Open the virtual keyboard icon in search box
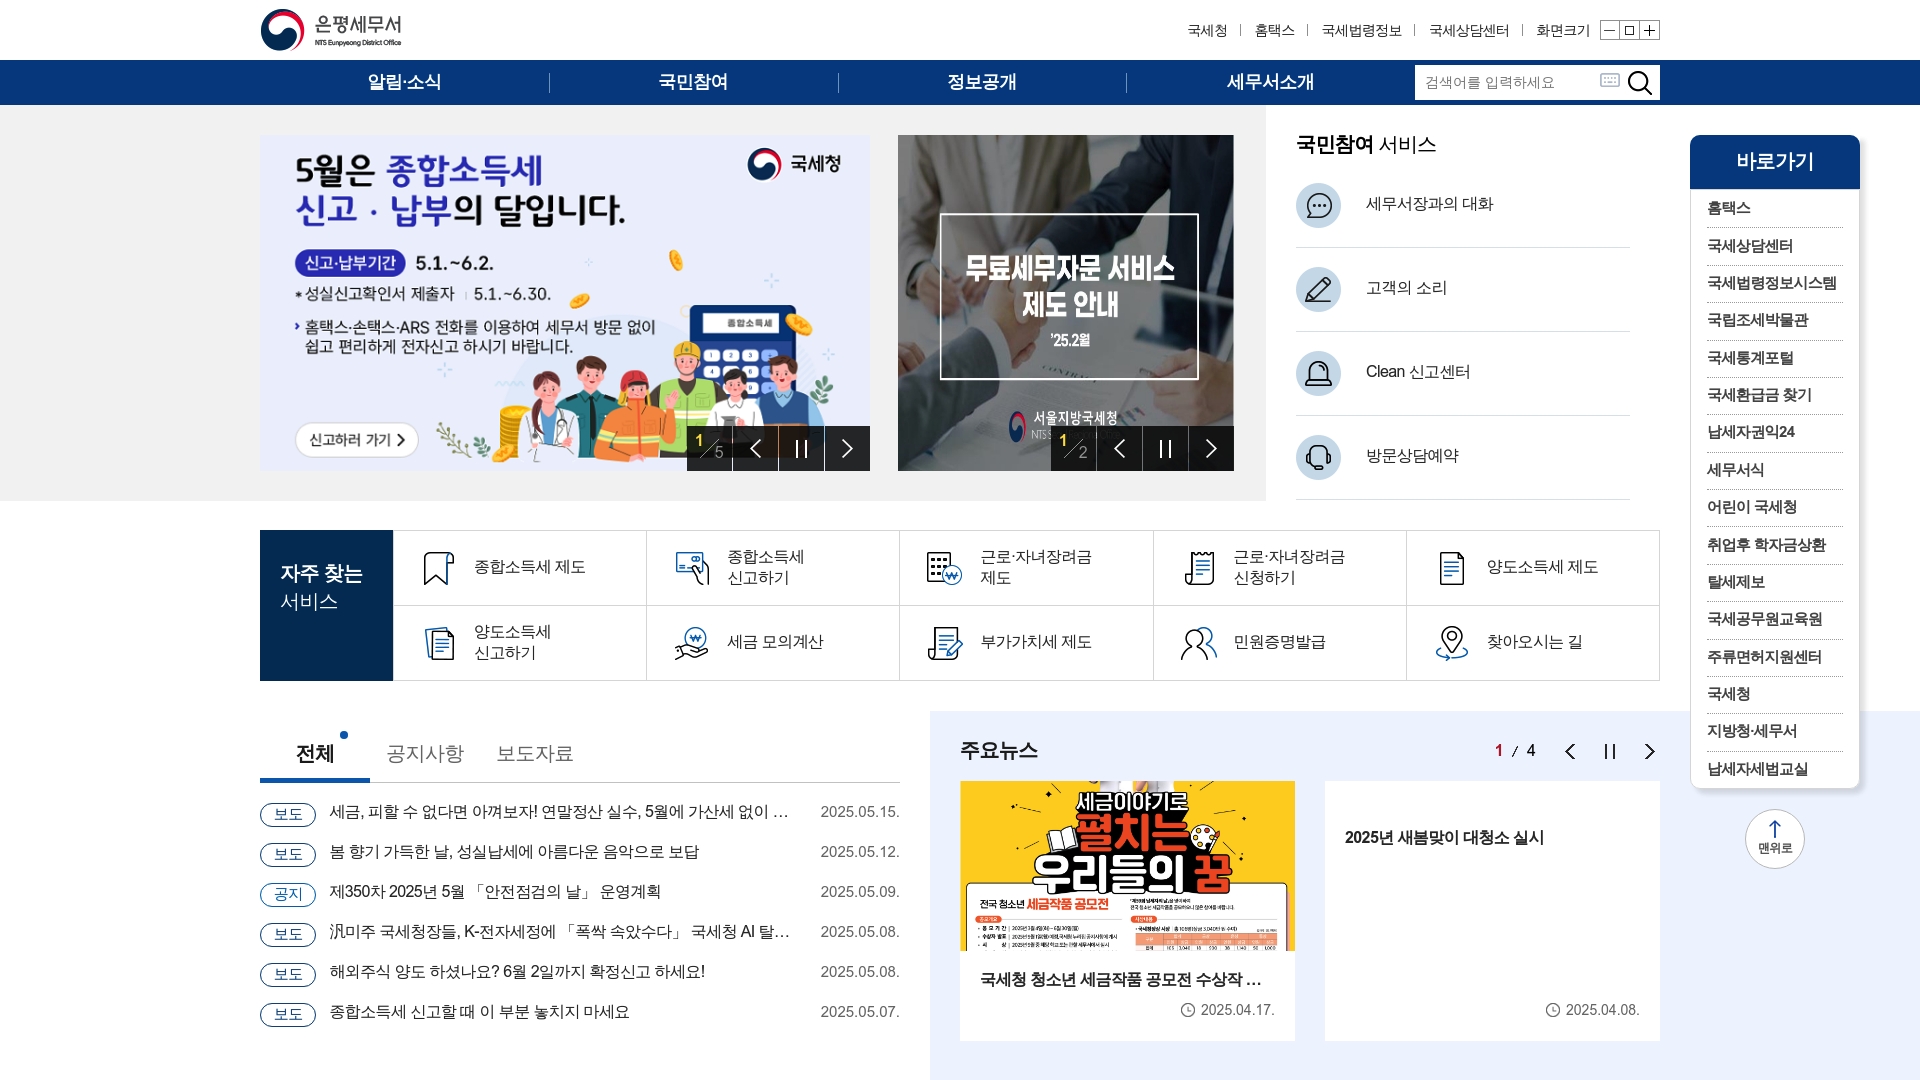This screenshot has width=1920, height=1080. click(x=1609, y=80)
